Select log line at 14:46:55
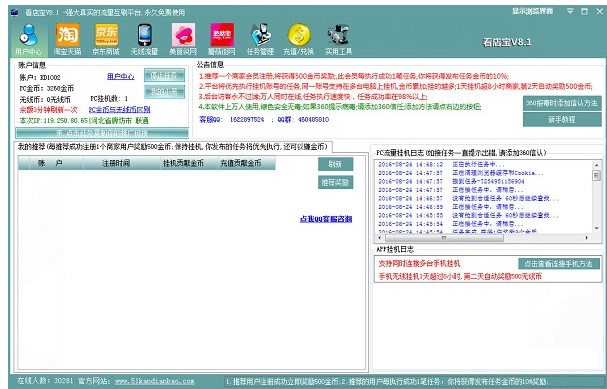 pyautogui.click(x=451, y=207)
